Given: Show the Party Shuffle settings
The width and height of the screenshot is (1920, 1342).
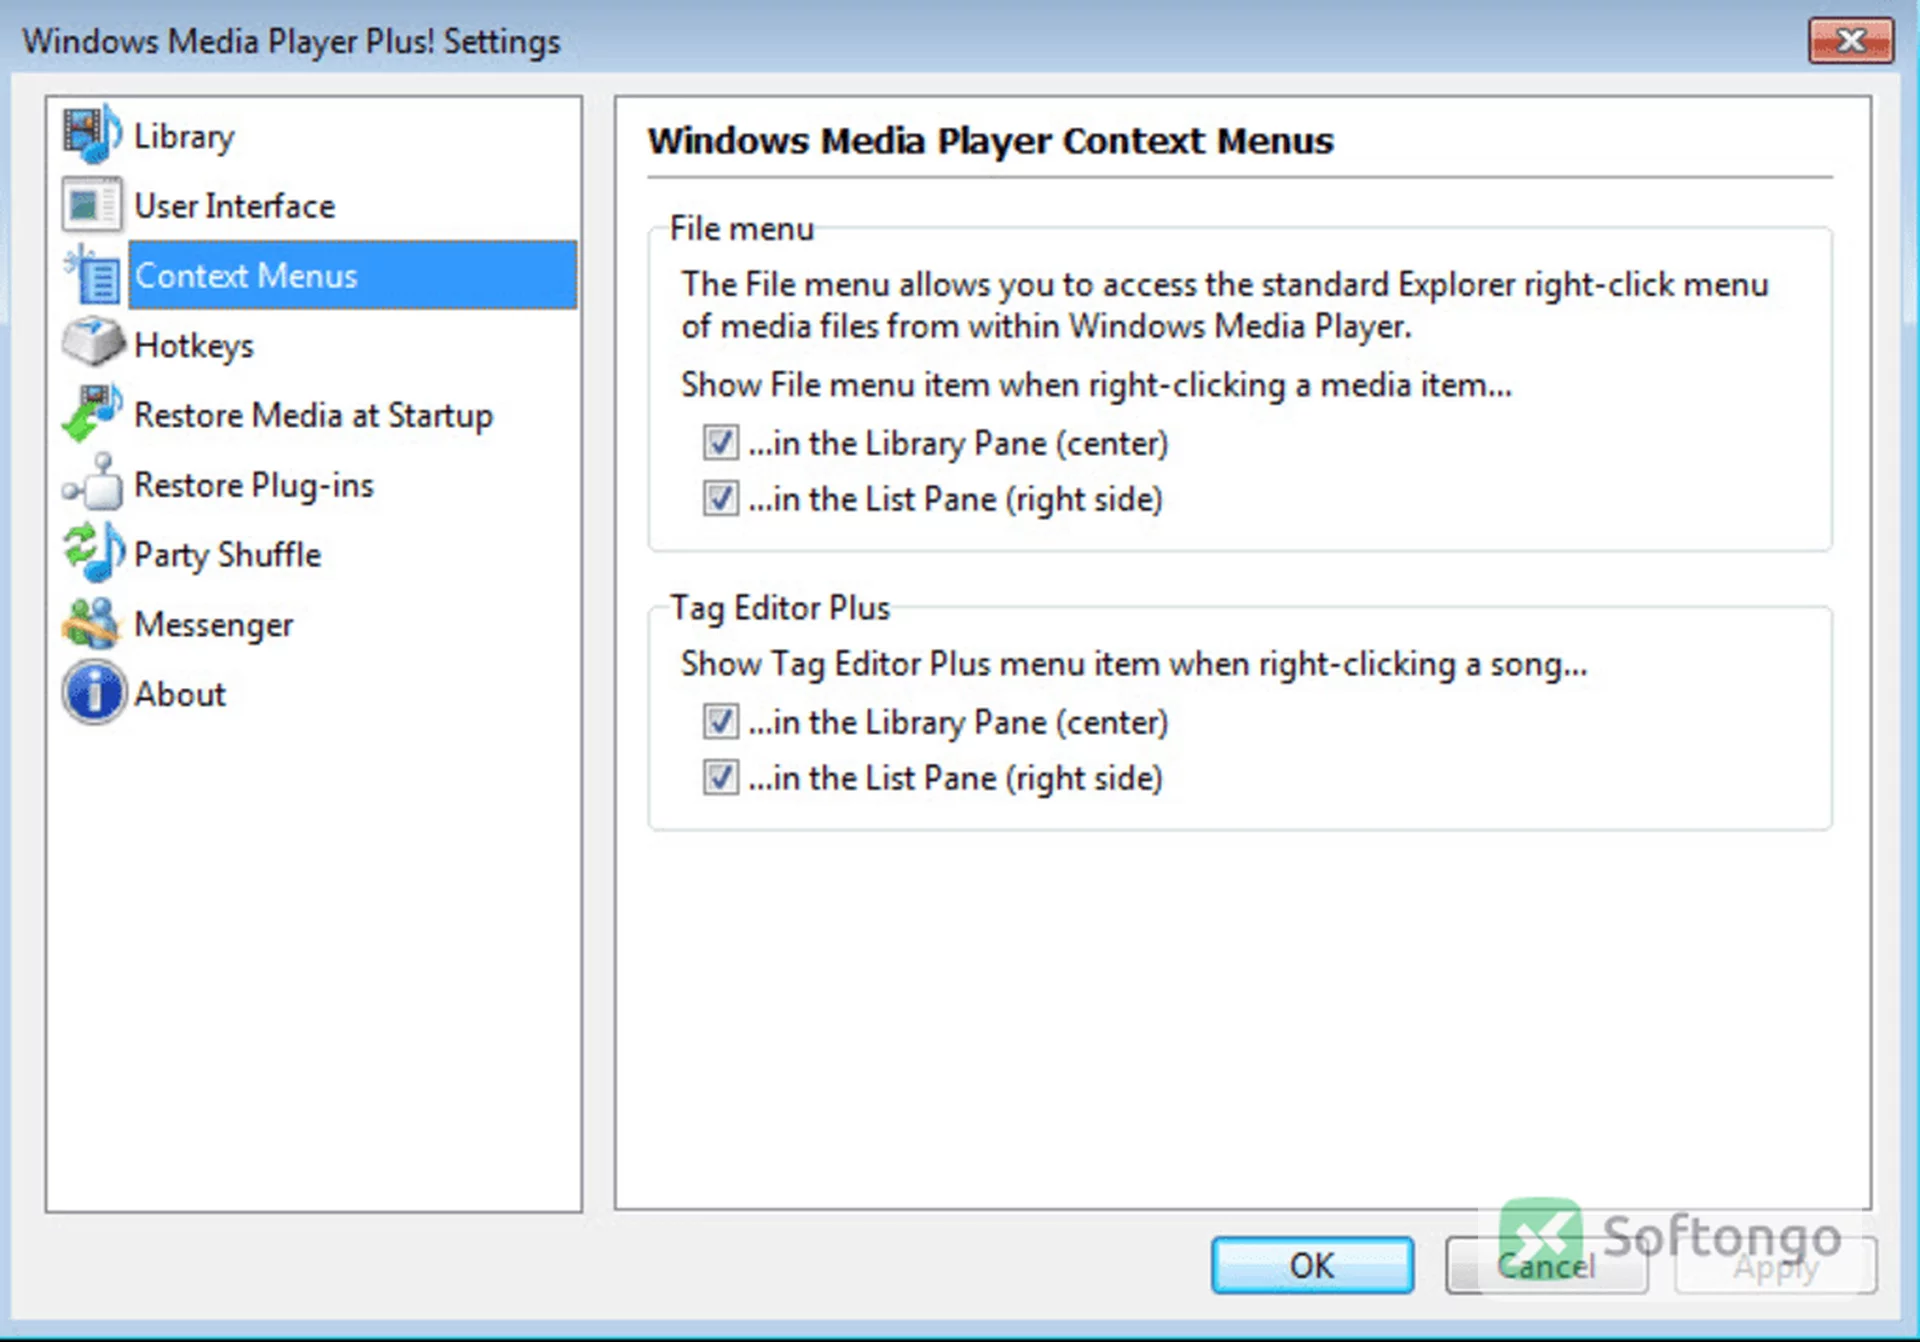Looking at the screenshot, I should coord(227,555).
